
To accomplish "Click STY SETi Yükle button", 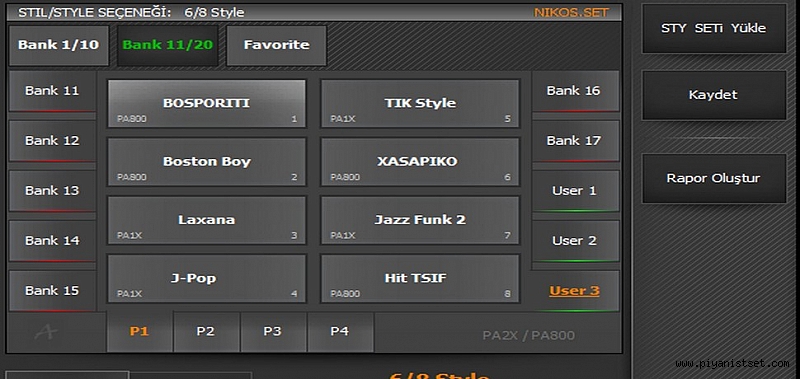I will [713, 29].
